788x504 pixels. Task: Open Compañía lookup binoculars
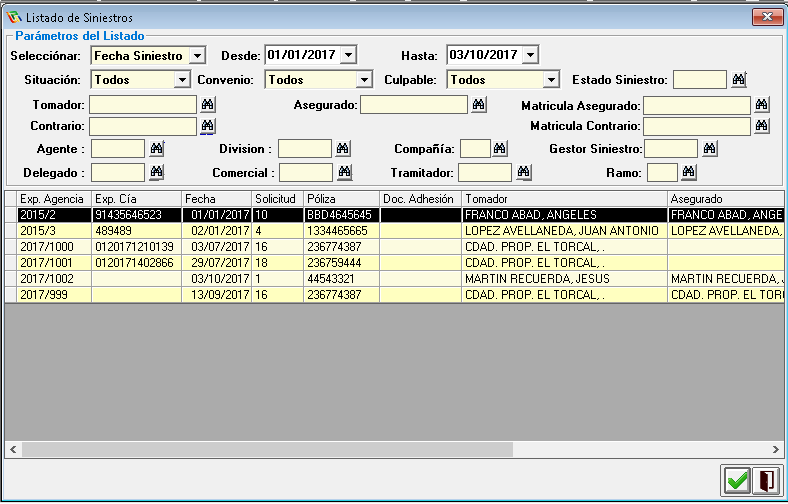click(500, 149)
